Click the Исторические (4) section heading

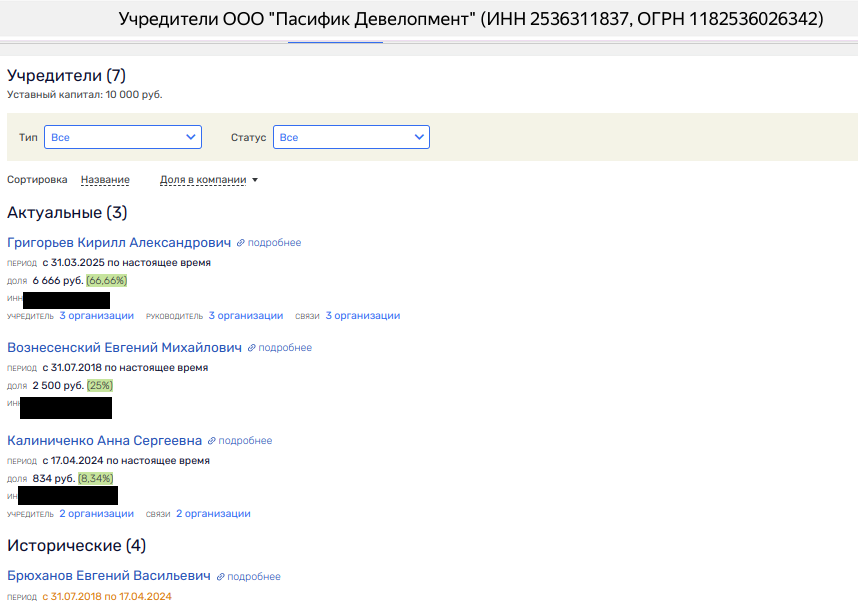click(77, 545)
